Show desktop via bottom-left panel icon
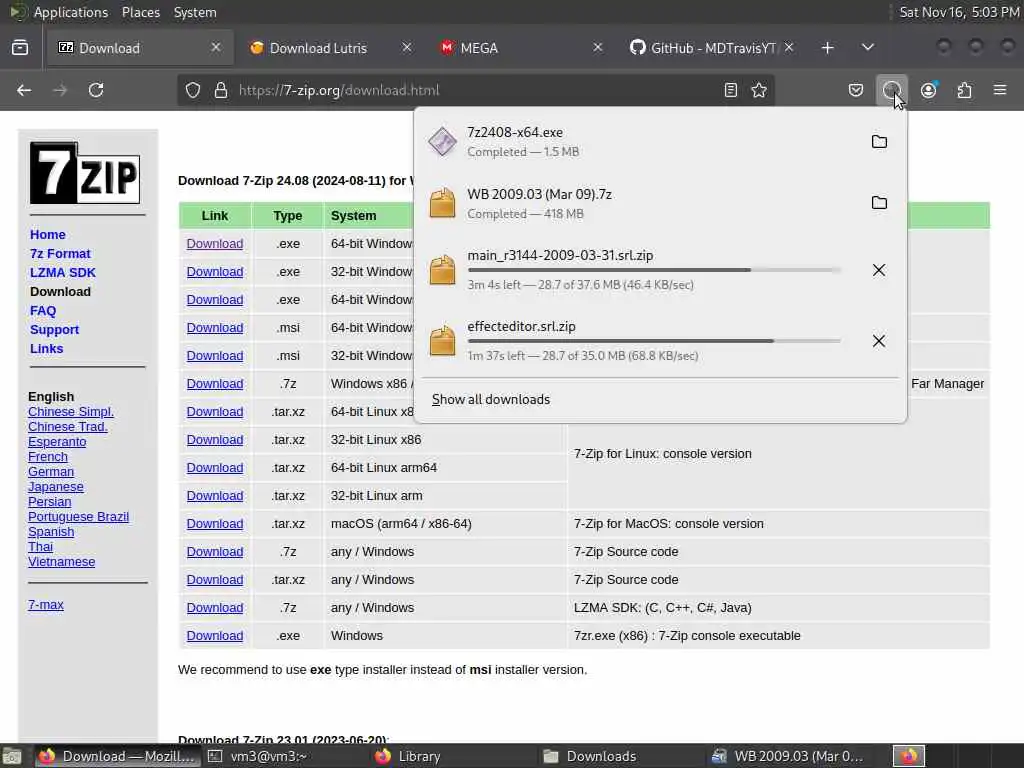1024x768 pixels. pyautogui.click(x=12, y=756)
